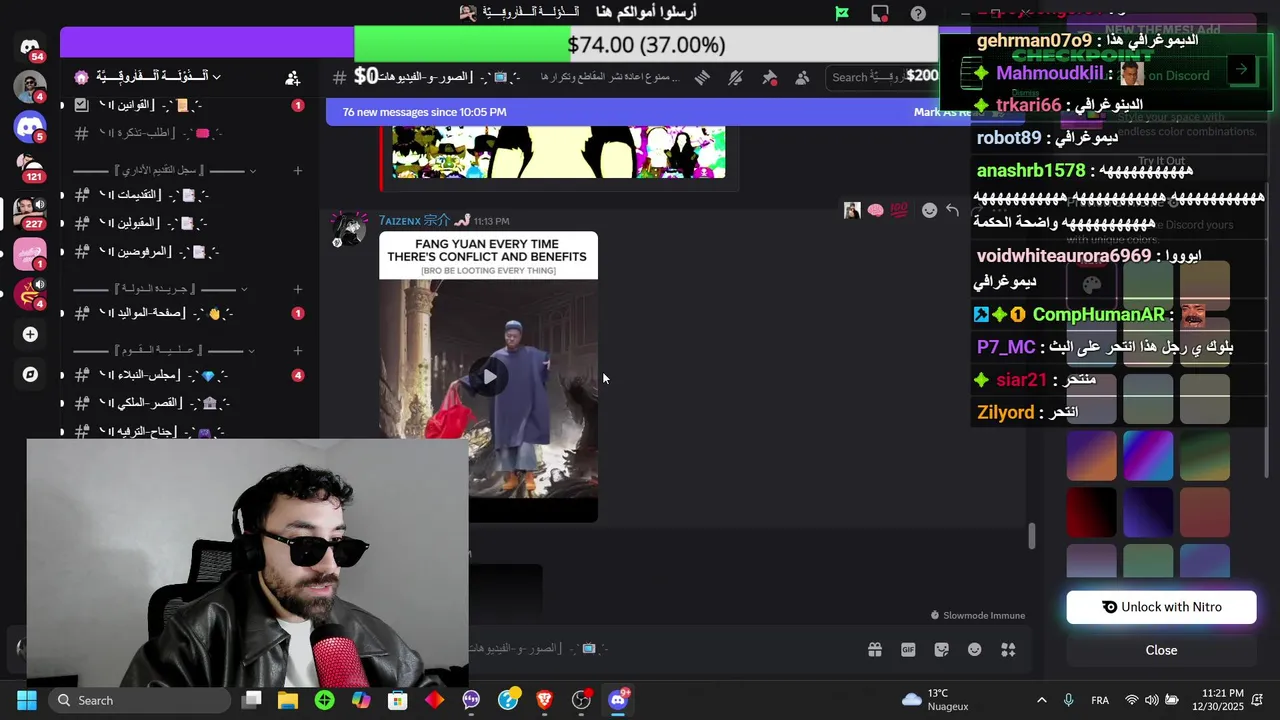
Task: Create channel in علية القوم category
Action: tap(297, 350)
